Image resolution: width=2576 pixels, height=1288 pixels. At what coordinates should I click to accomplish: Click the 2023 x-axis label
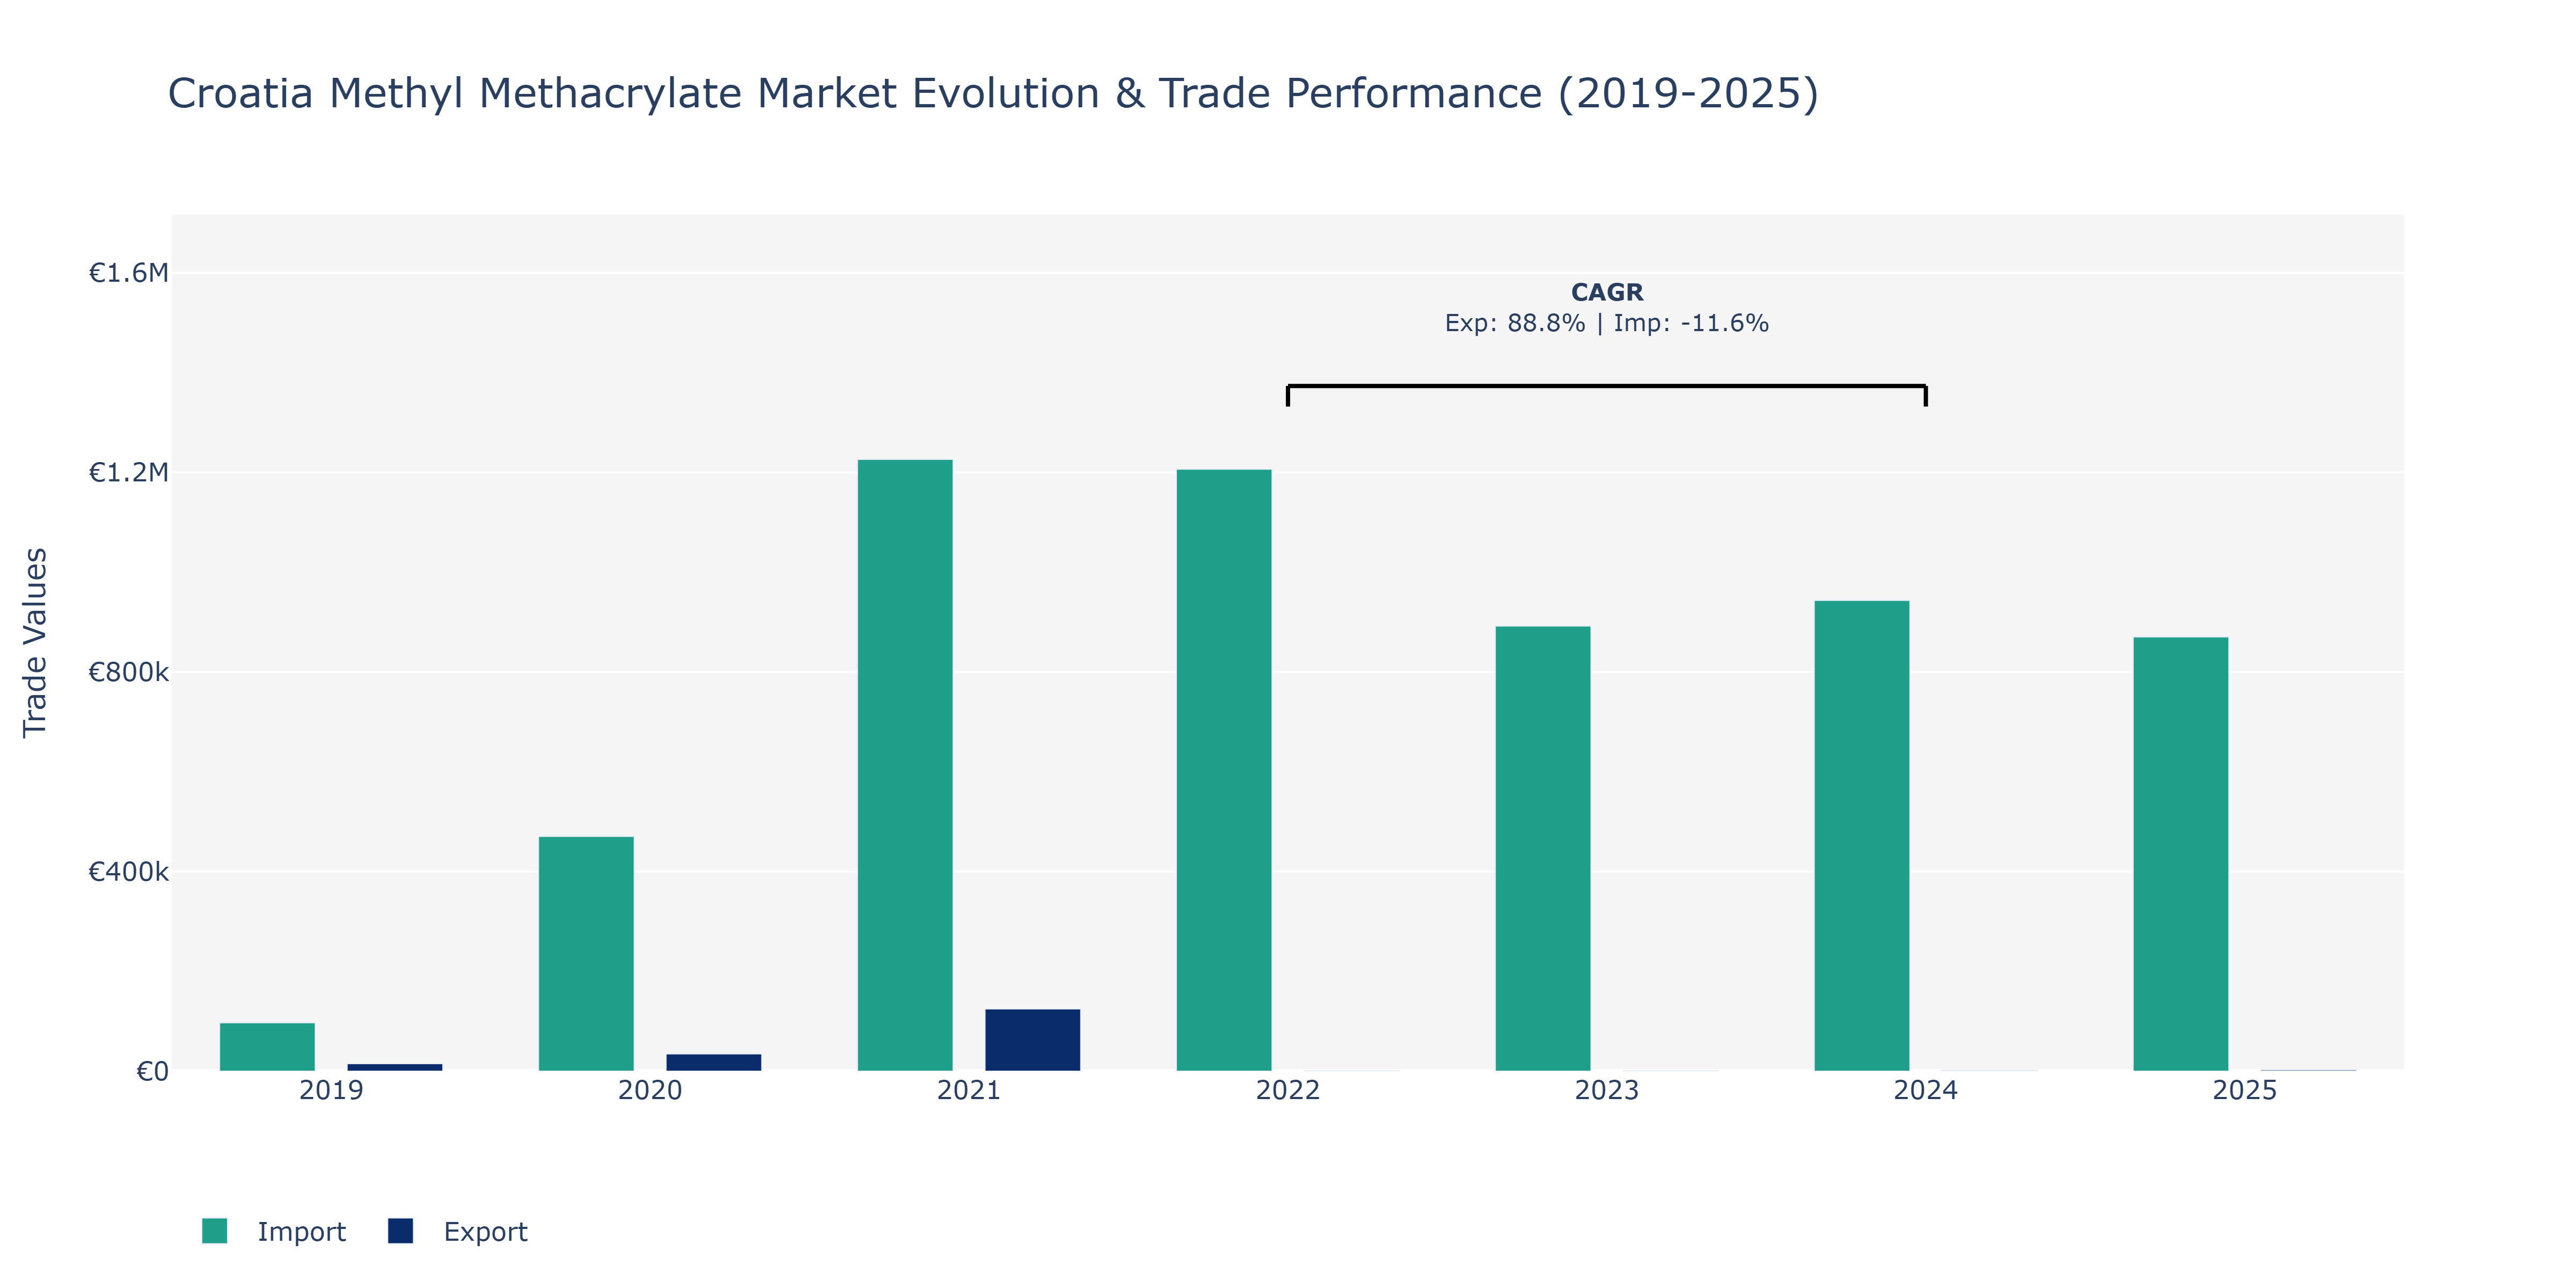point(1607,1090)
